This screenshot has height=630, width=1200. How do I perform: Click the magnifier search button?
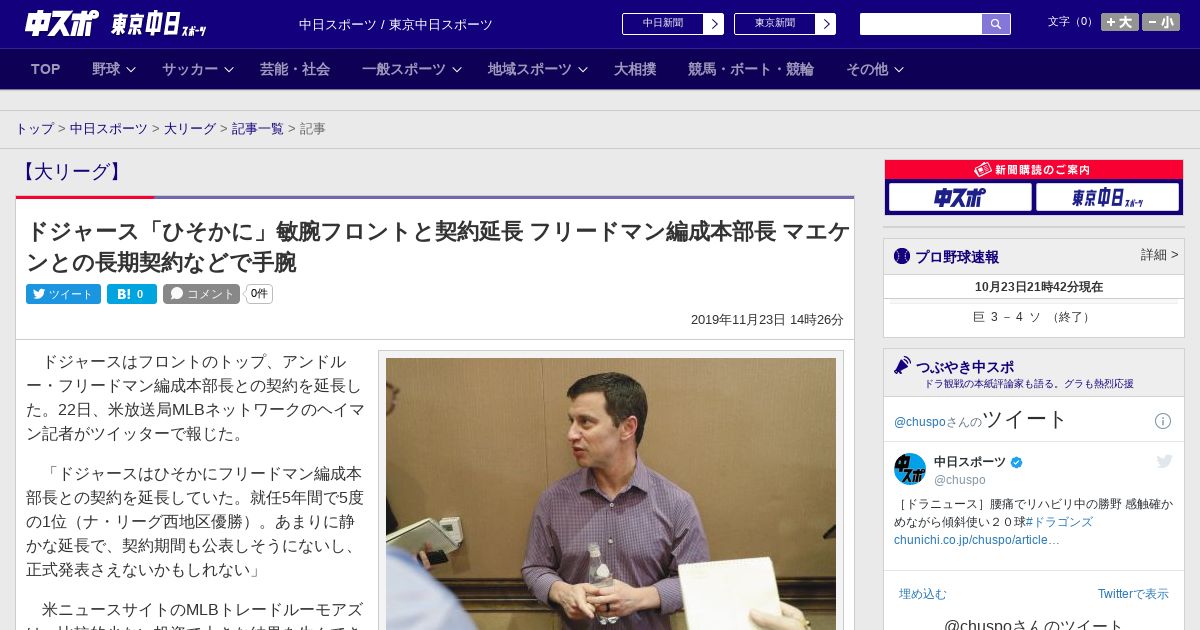pos(996,24)
